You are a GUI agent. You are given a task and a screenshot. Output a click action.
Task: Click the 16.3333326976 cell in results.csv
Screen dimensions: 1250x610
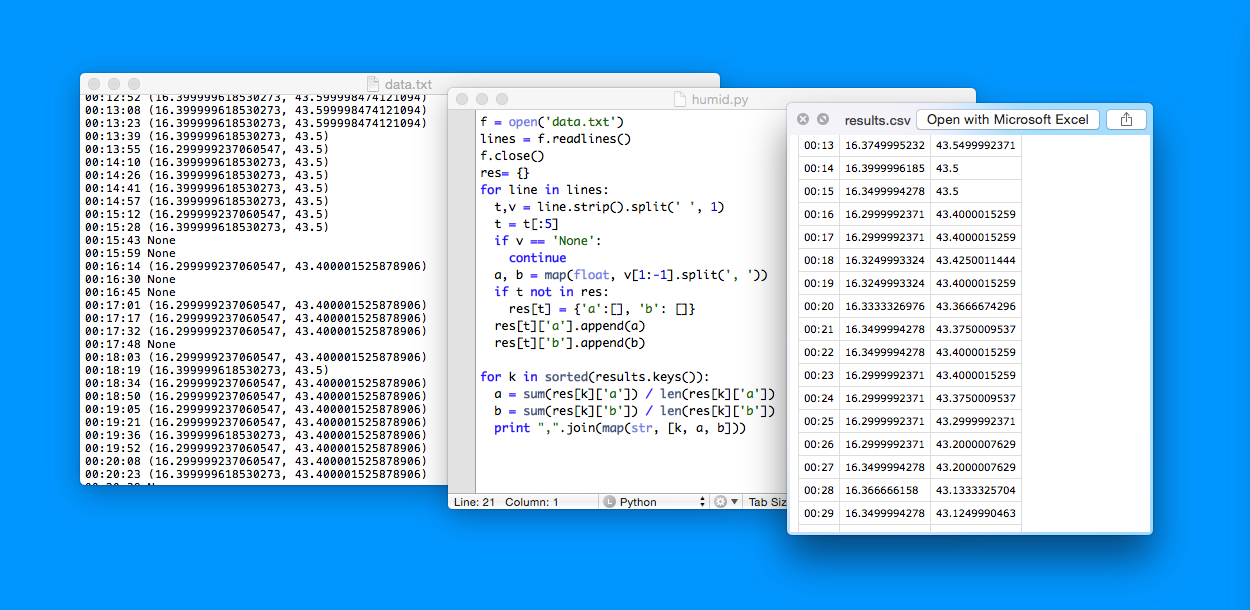click(885, 307)
